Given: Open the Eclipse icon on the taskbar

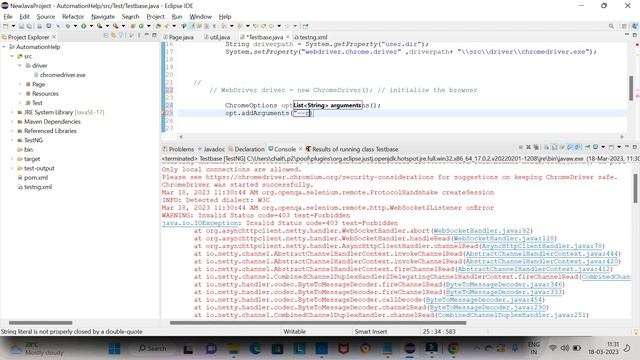Looking at the screenshot, I should click(x=409, y=349).
